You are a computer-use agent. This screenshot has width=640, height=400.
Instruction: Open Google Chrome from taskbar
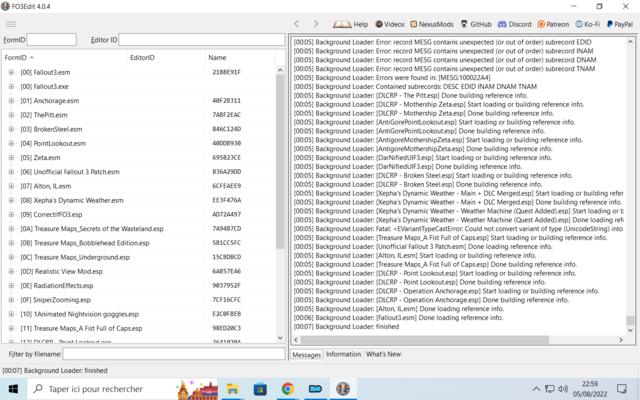pos(288,389)
